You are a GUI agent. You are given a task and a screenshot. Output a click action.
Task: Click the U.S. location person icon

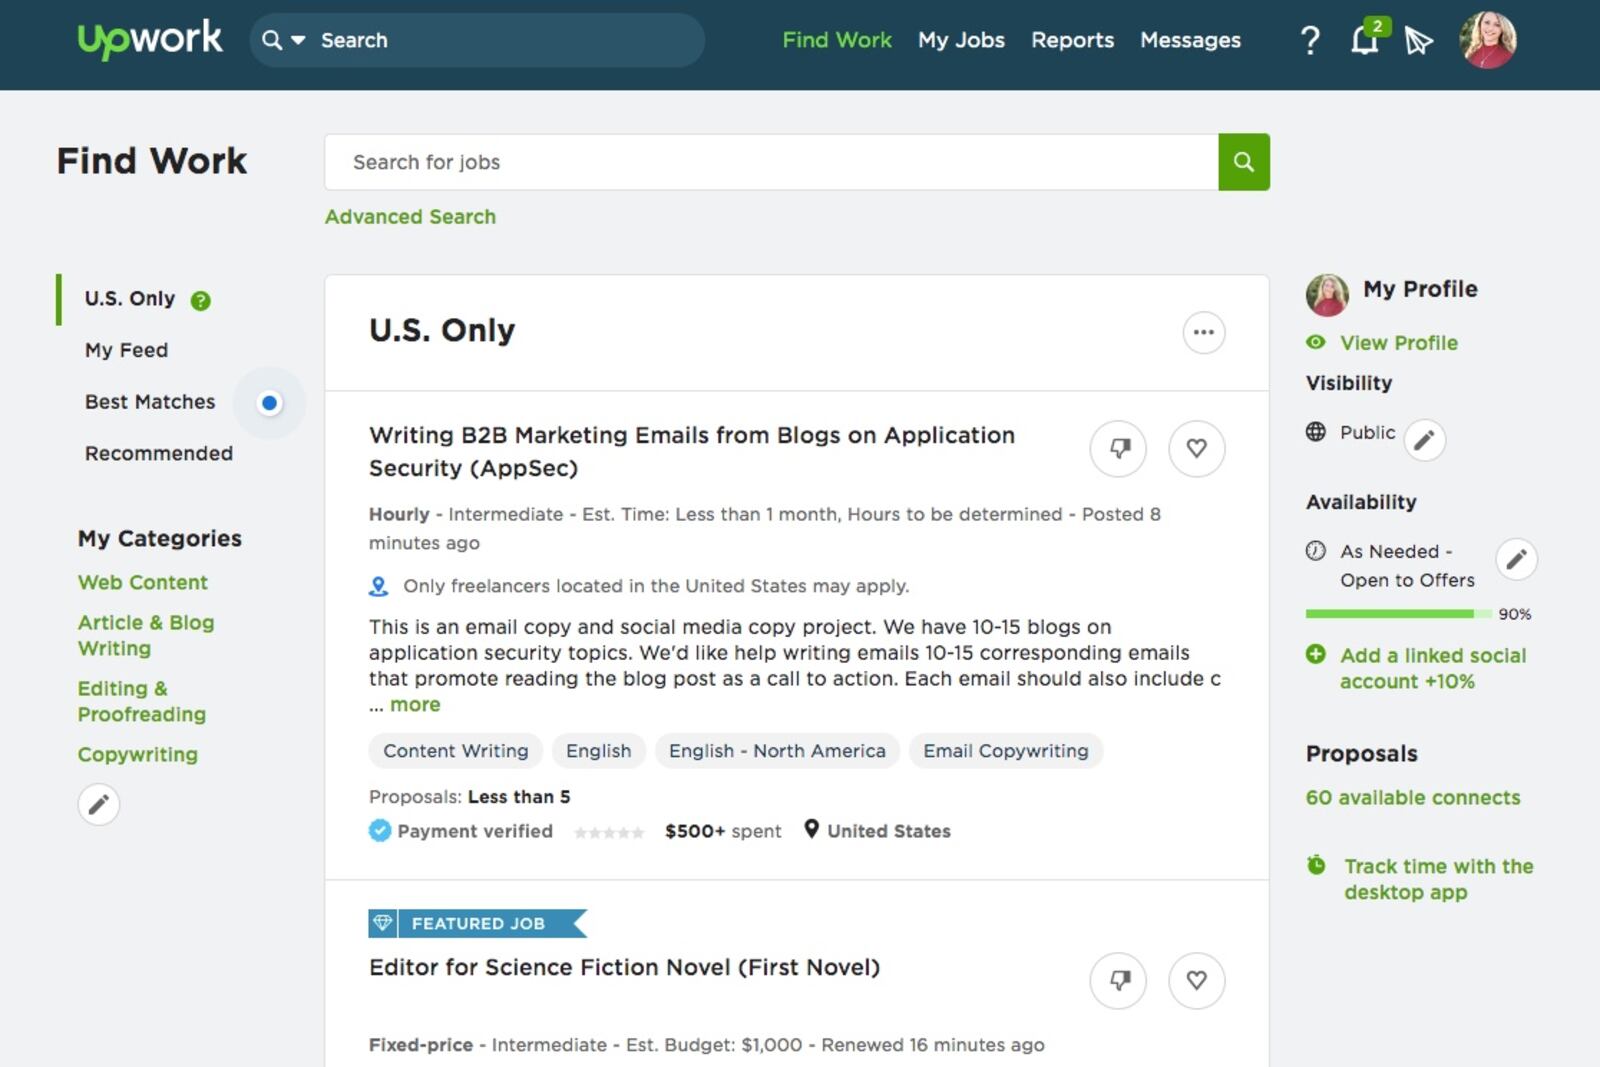pos(378,586)
